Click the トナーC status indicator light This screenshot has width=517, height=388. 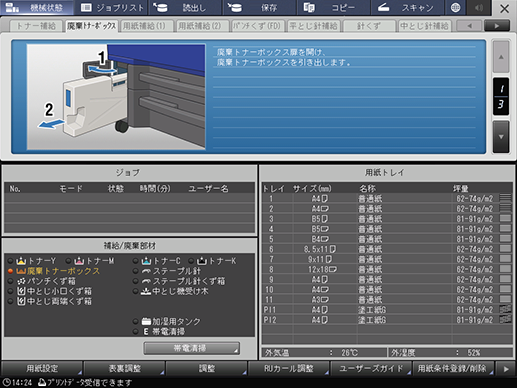click(136, 261)
